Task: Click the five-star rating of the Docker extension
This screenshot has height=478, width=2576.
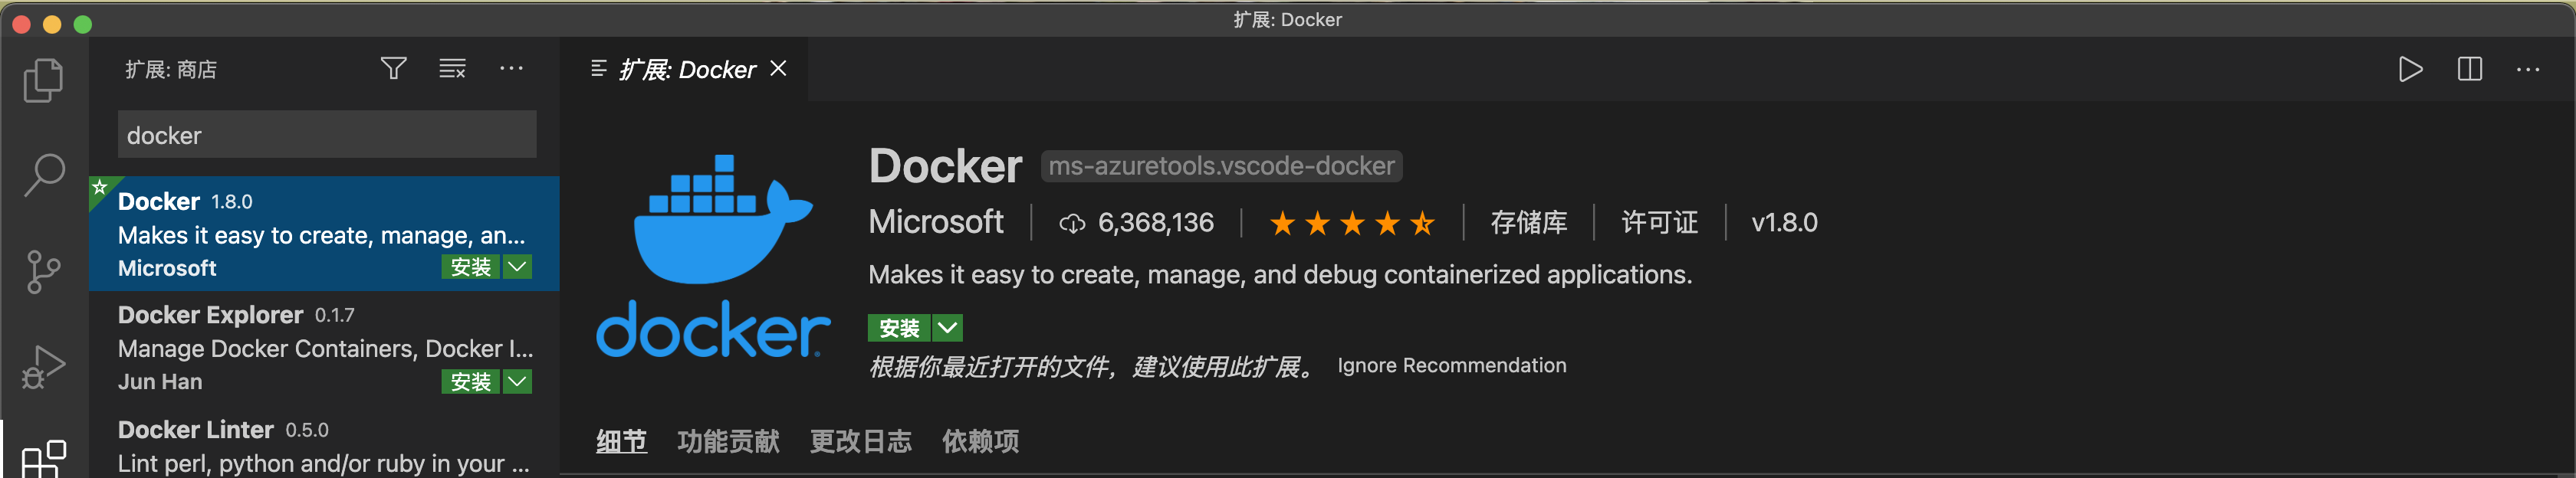Action: pos(1352,224)
